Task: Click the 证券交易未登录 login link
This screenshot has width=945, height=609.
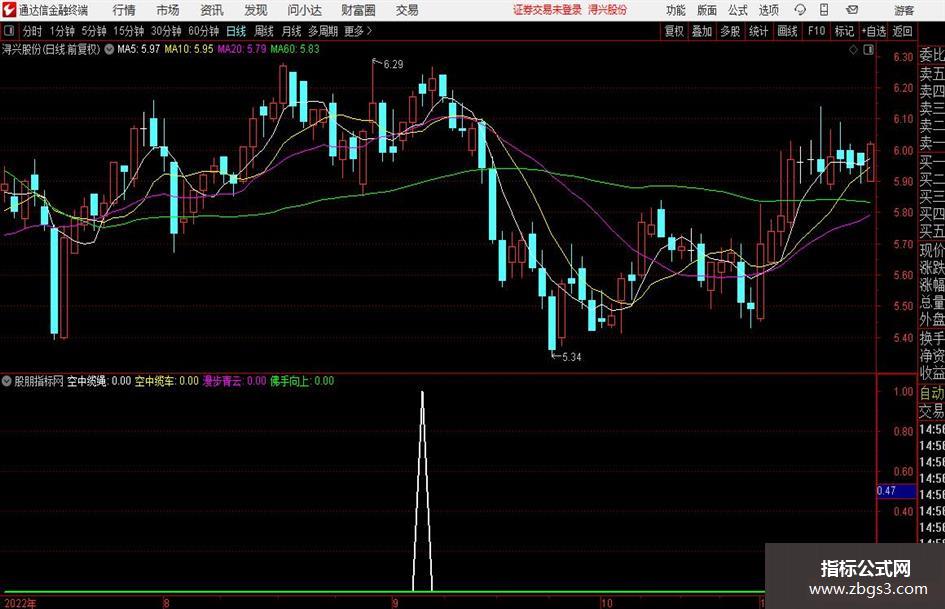Action: (547, 10)
